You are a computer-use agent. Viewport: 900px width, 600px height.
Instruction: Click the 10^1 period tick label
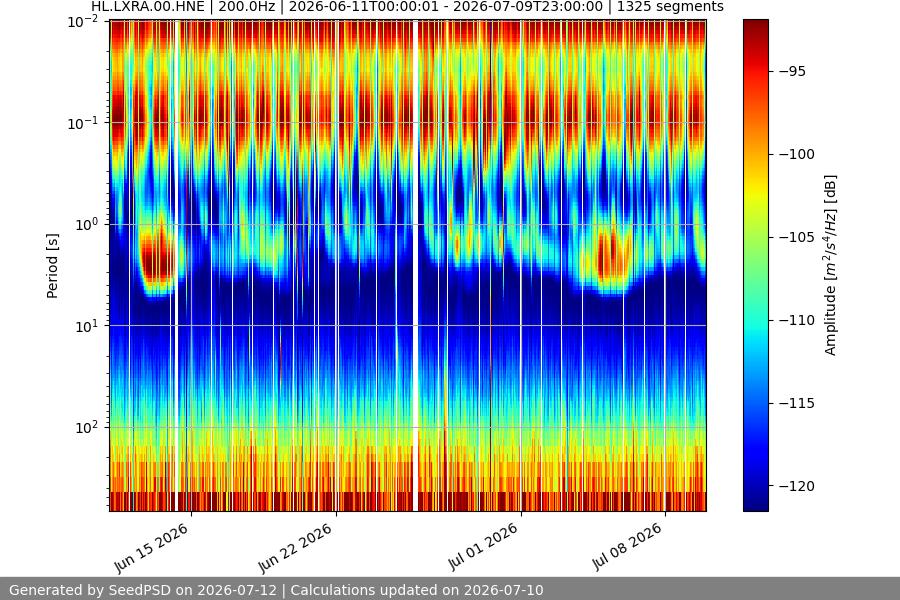click(x=87, y=326)
